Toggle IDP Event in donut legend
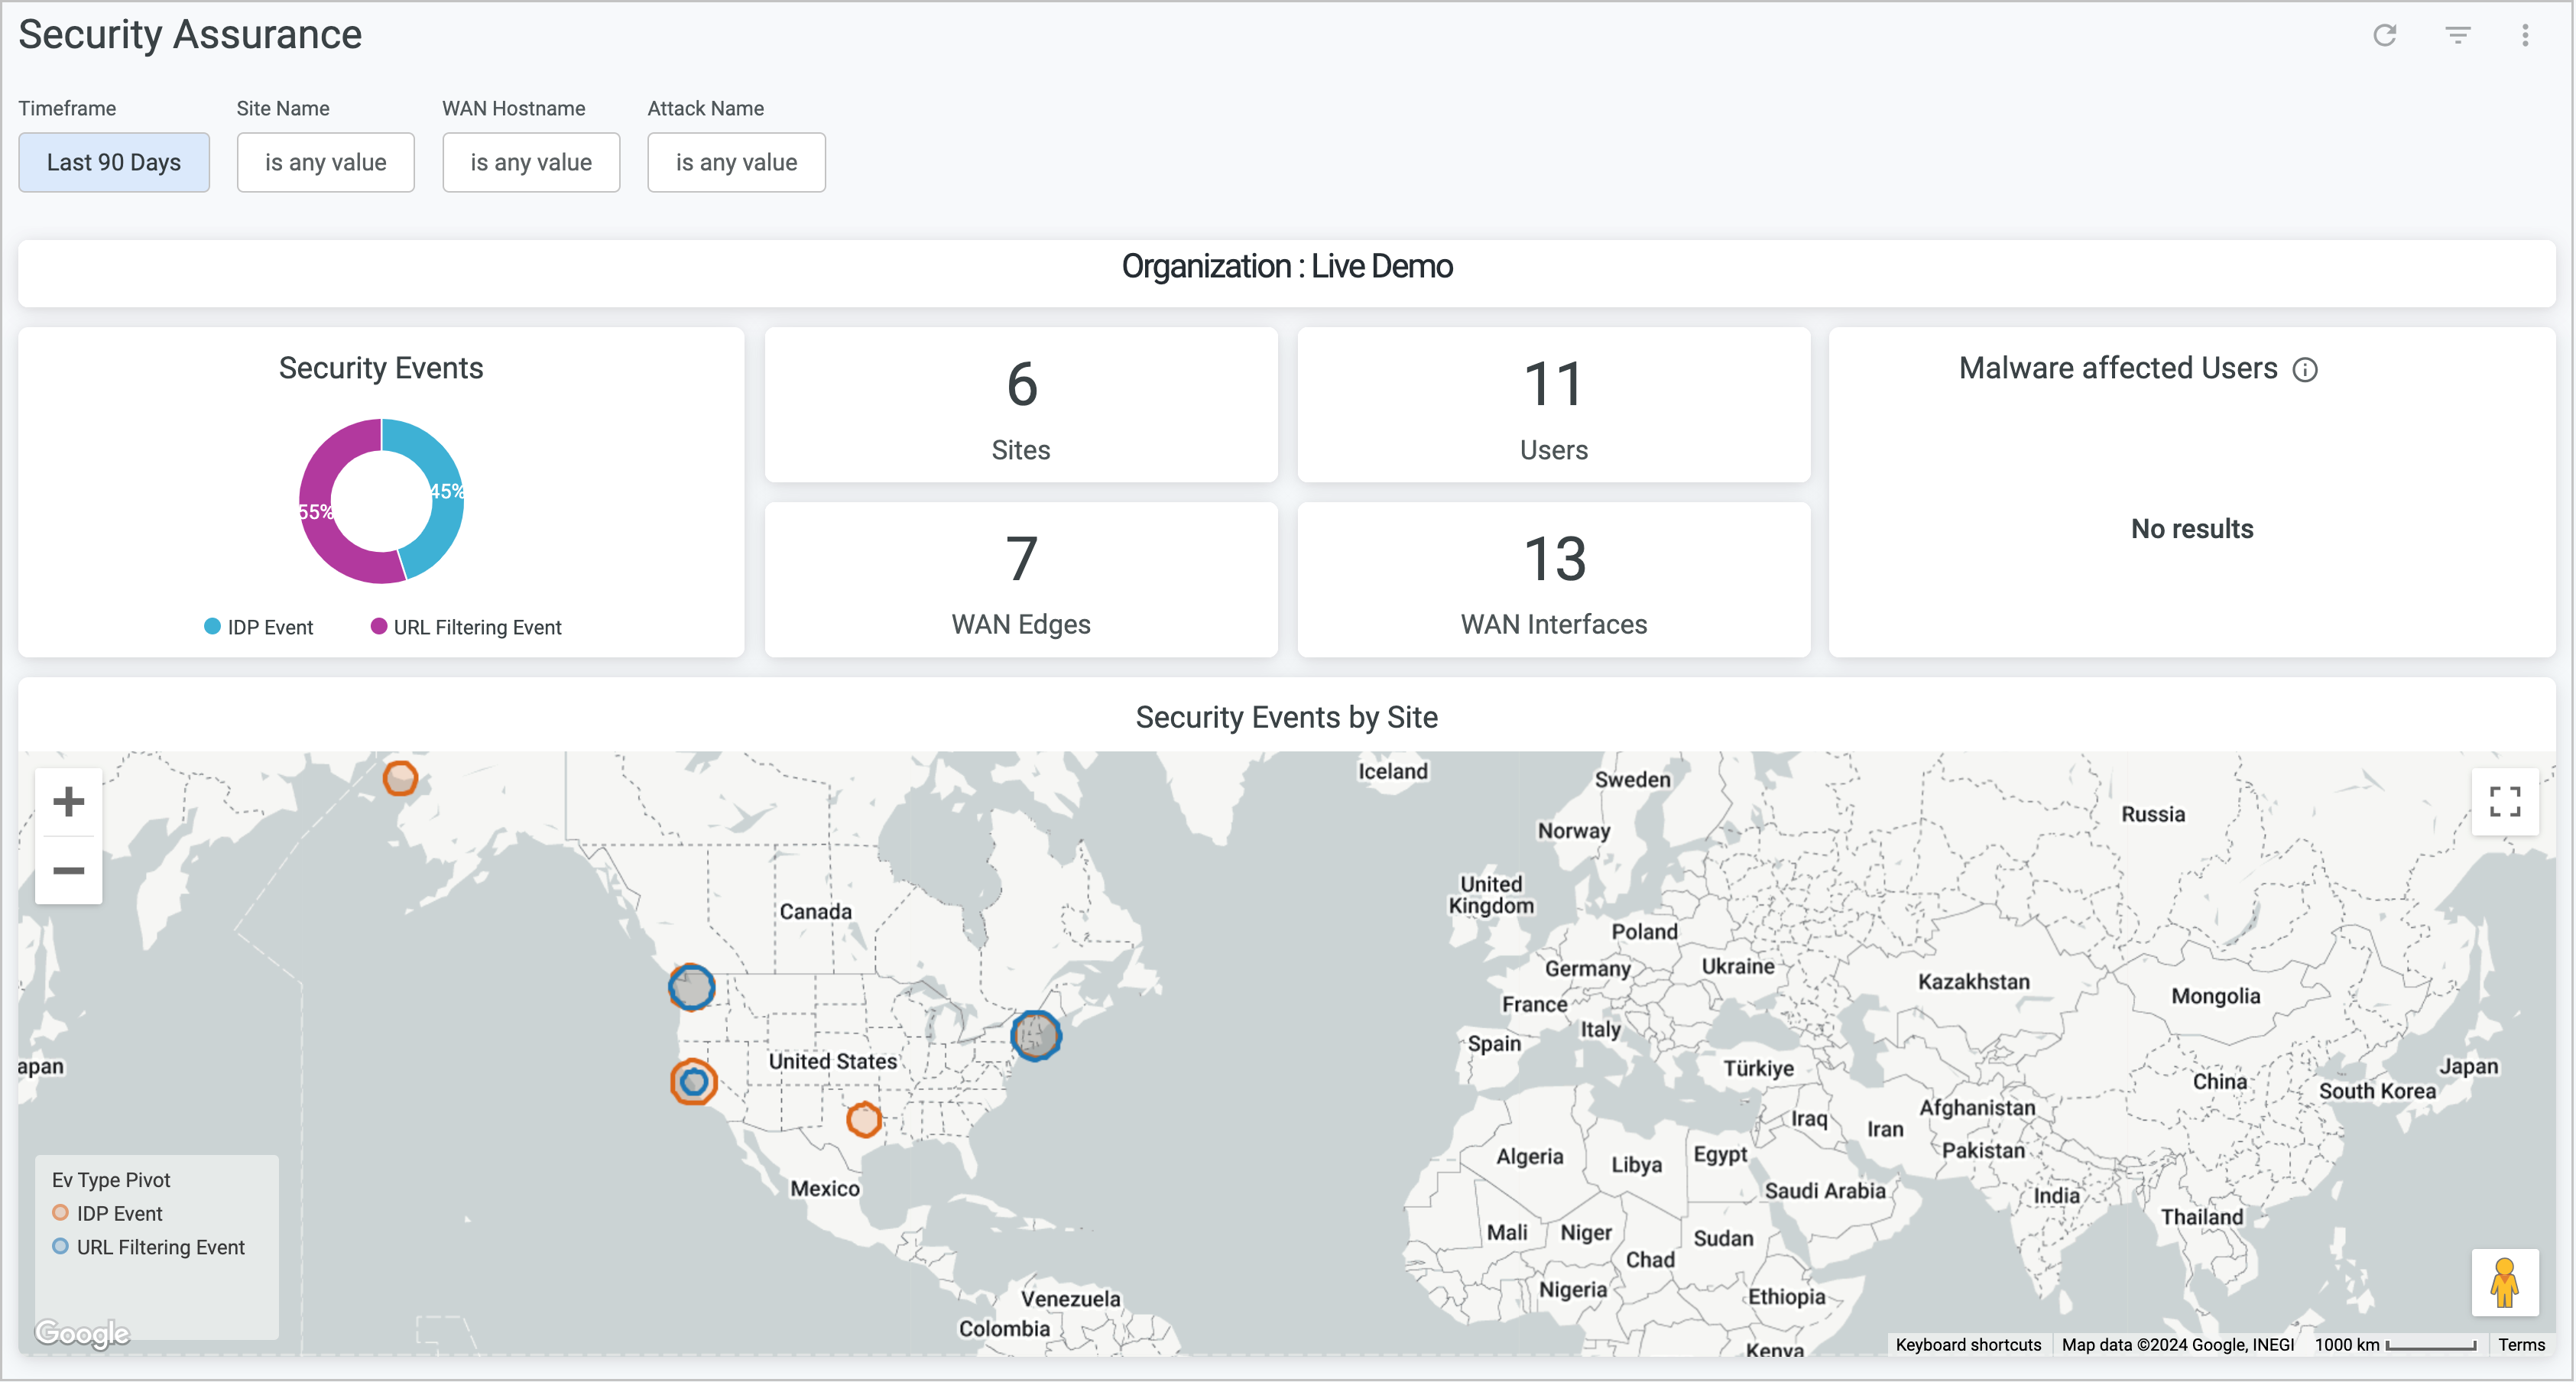Viewport: 2576px width, 1382px height. click(x=259, y=627)
